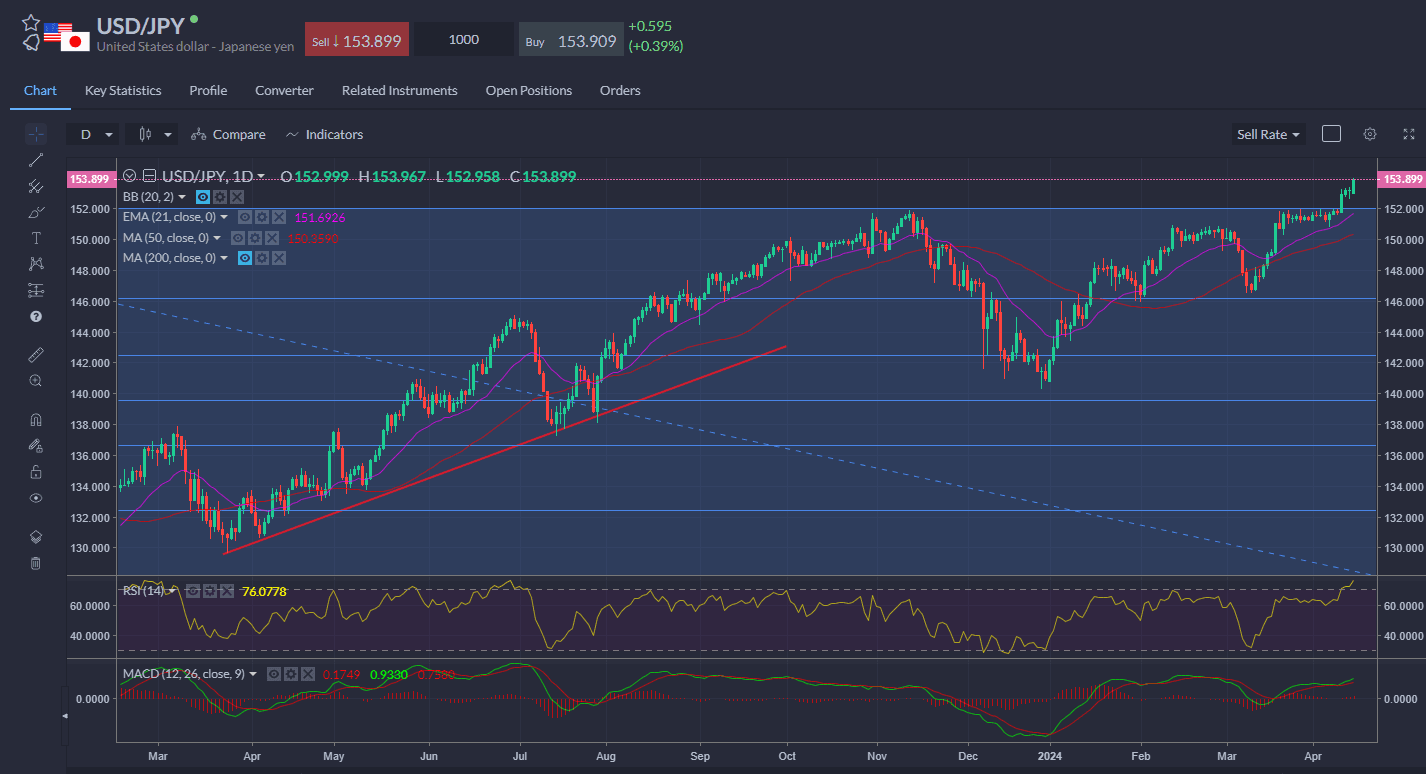Click the price alert icon below the star
Image resolution: width=1426 pixels, height=774 pixels.
point(31,42)
